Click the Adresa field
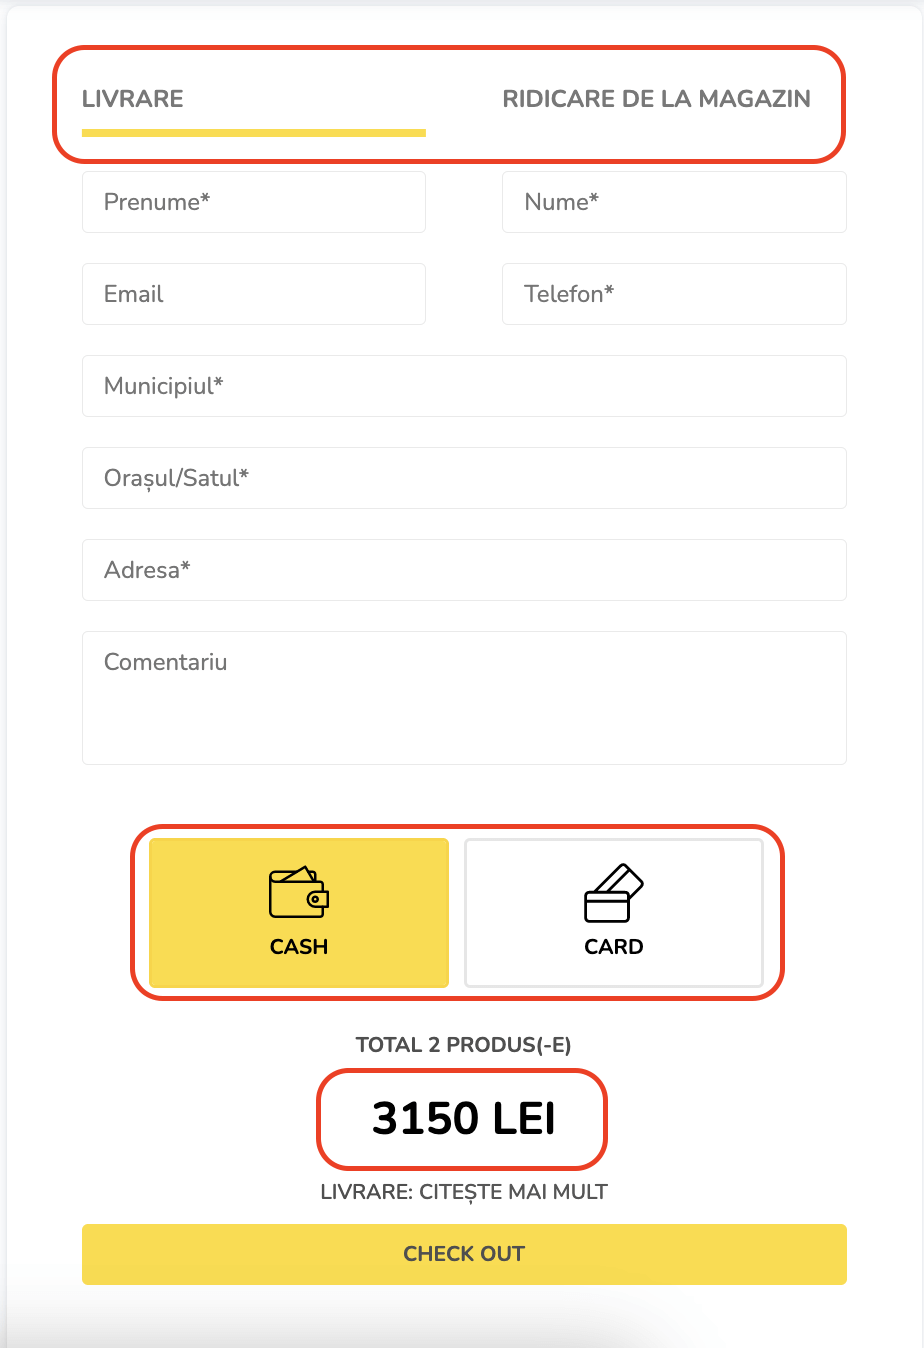 coord(464,570)
